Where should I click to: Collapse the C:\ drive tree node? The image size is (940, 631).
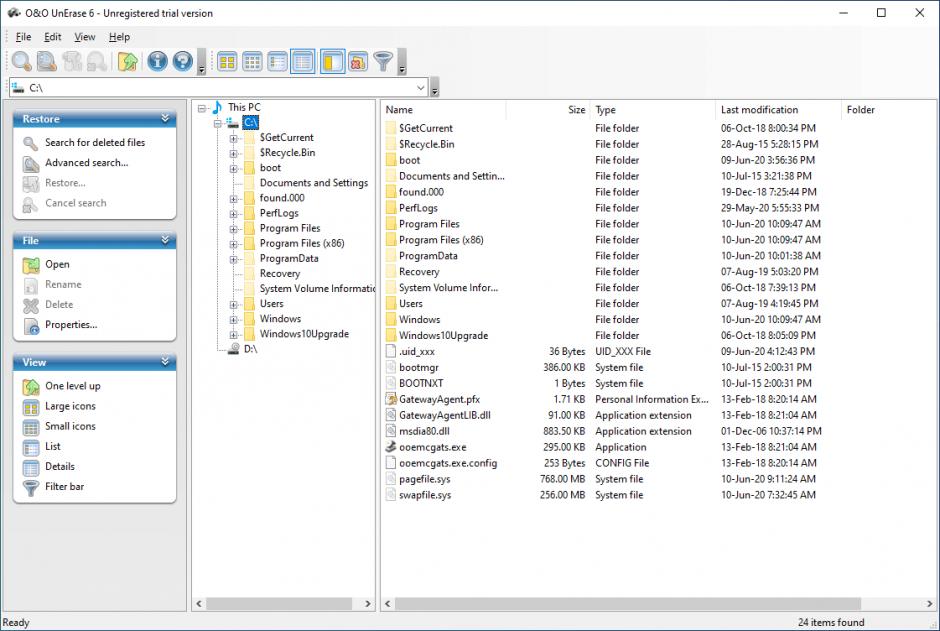(x=218, y=123)
